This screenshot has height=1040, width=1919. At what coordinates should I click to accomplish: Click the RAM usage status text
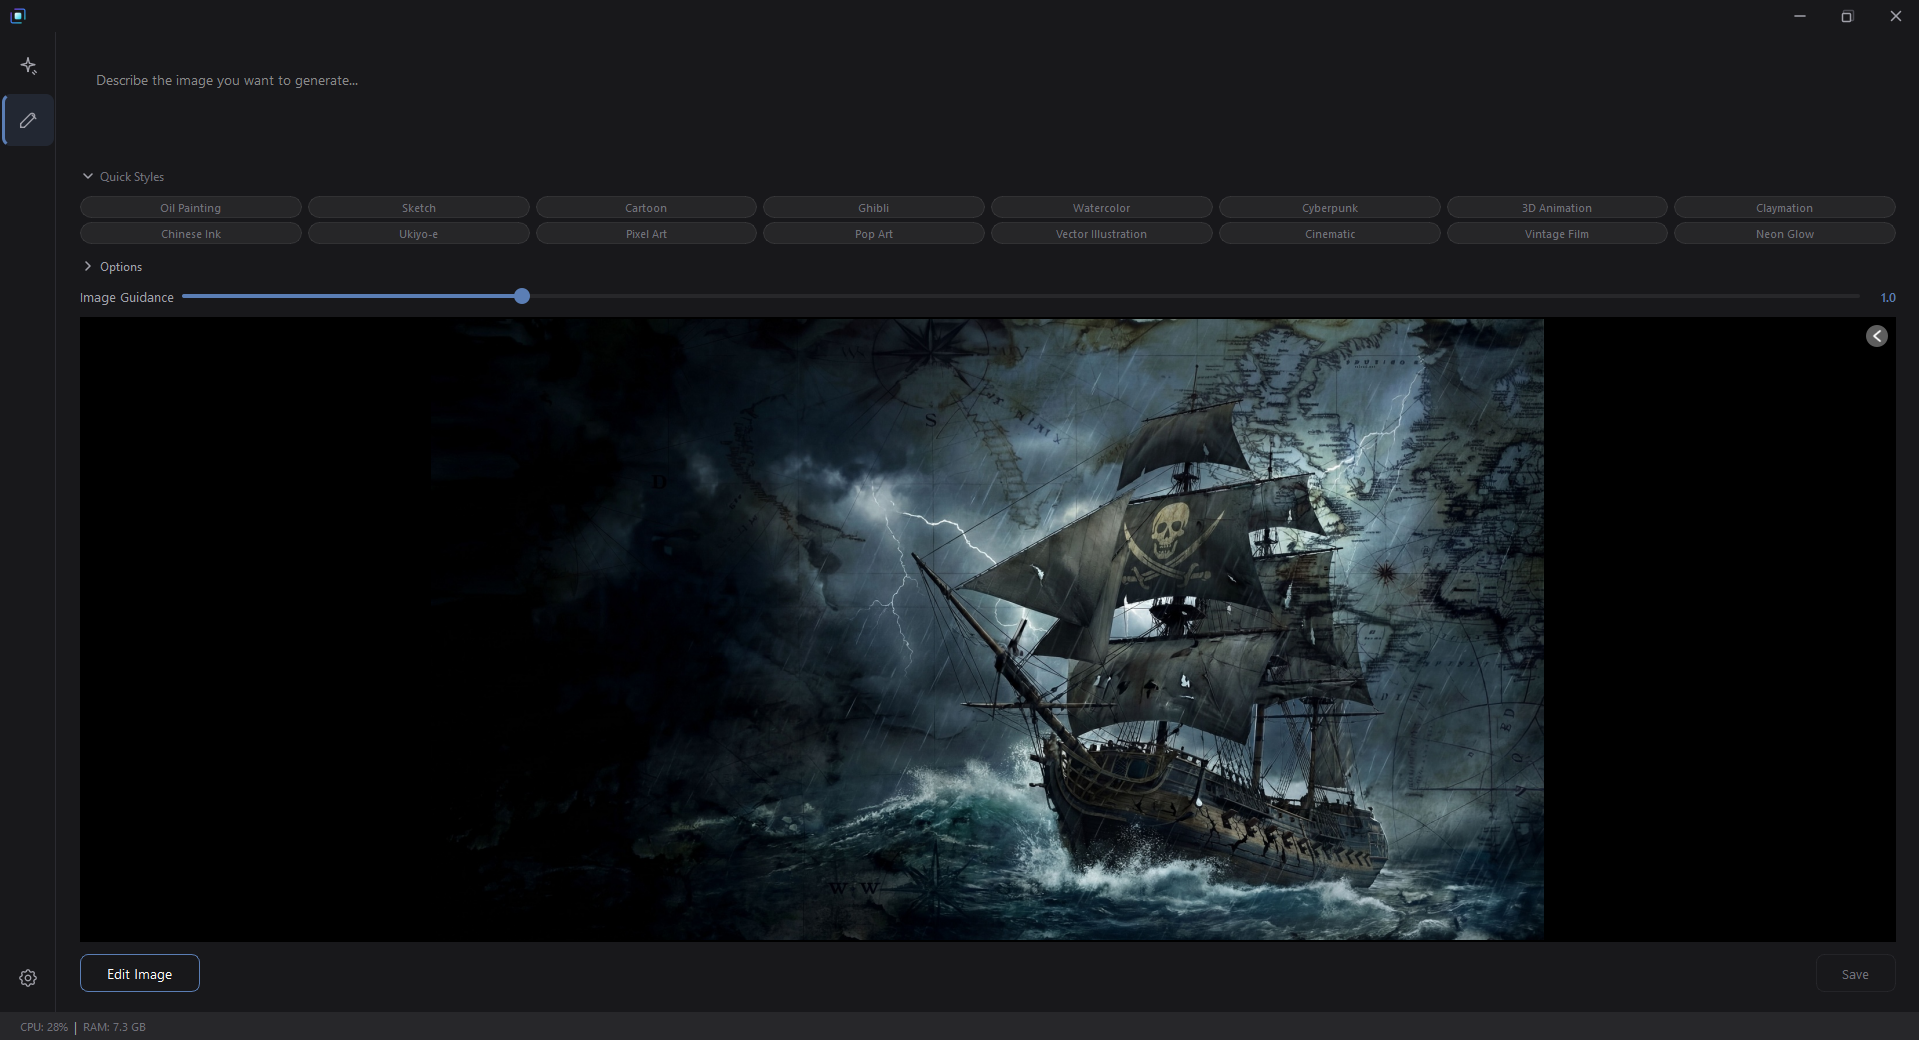(x=114, y=1027)
